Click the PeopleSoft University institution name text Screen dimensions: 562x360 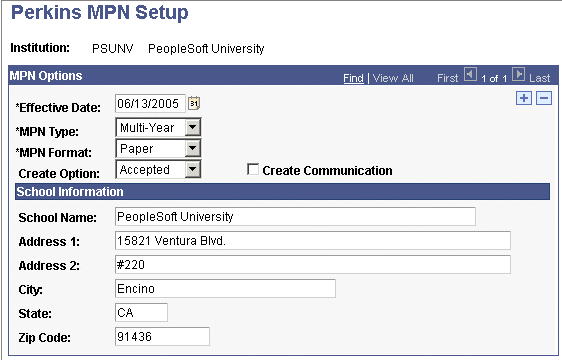(206, 49)
